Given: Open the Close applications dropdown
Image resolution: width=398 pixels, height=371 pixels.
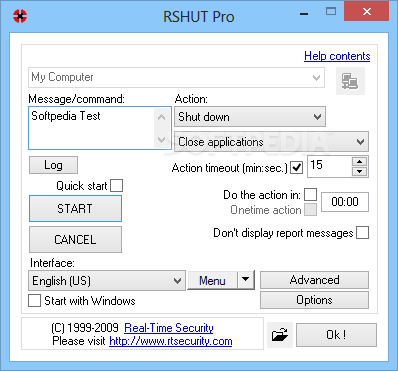Looking at the screenshot, I should point(271,142).
